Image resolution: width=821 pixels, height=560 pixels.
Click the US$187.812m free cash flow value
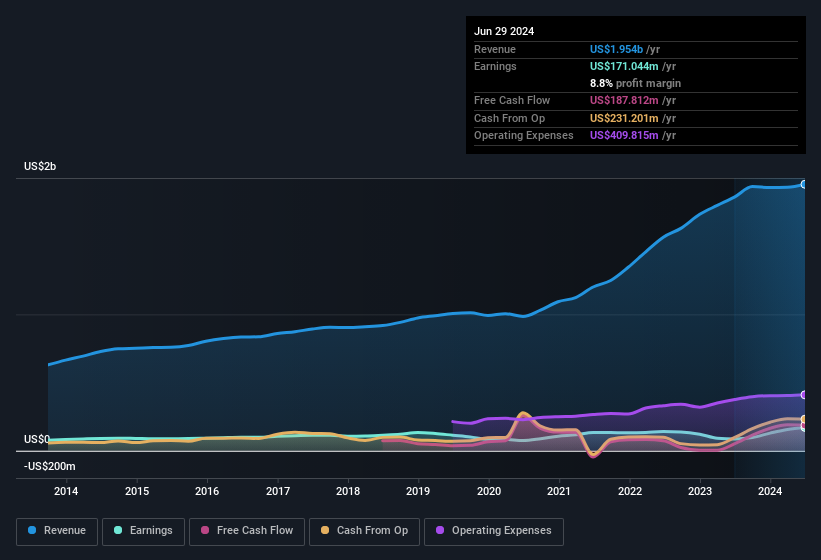click(624, 100)
